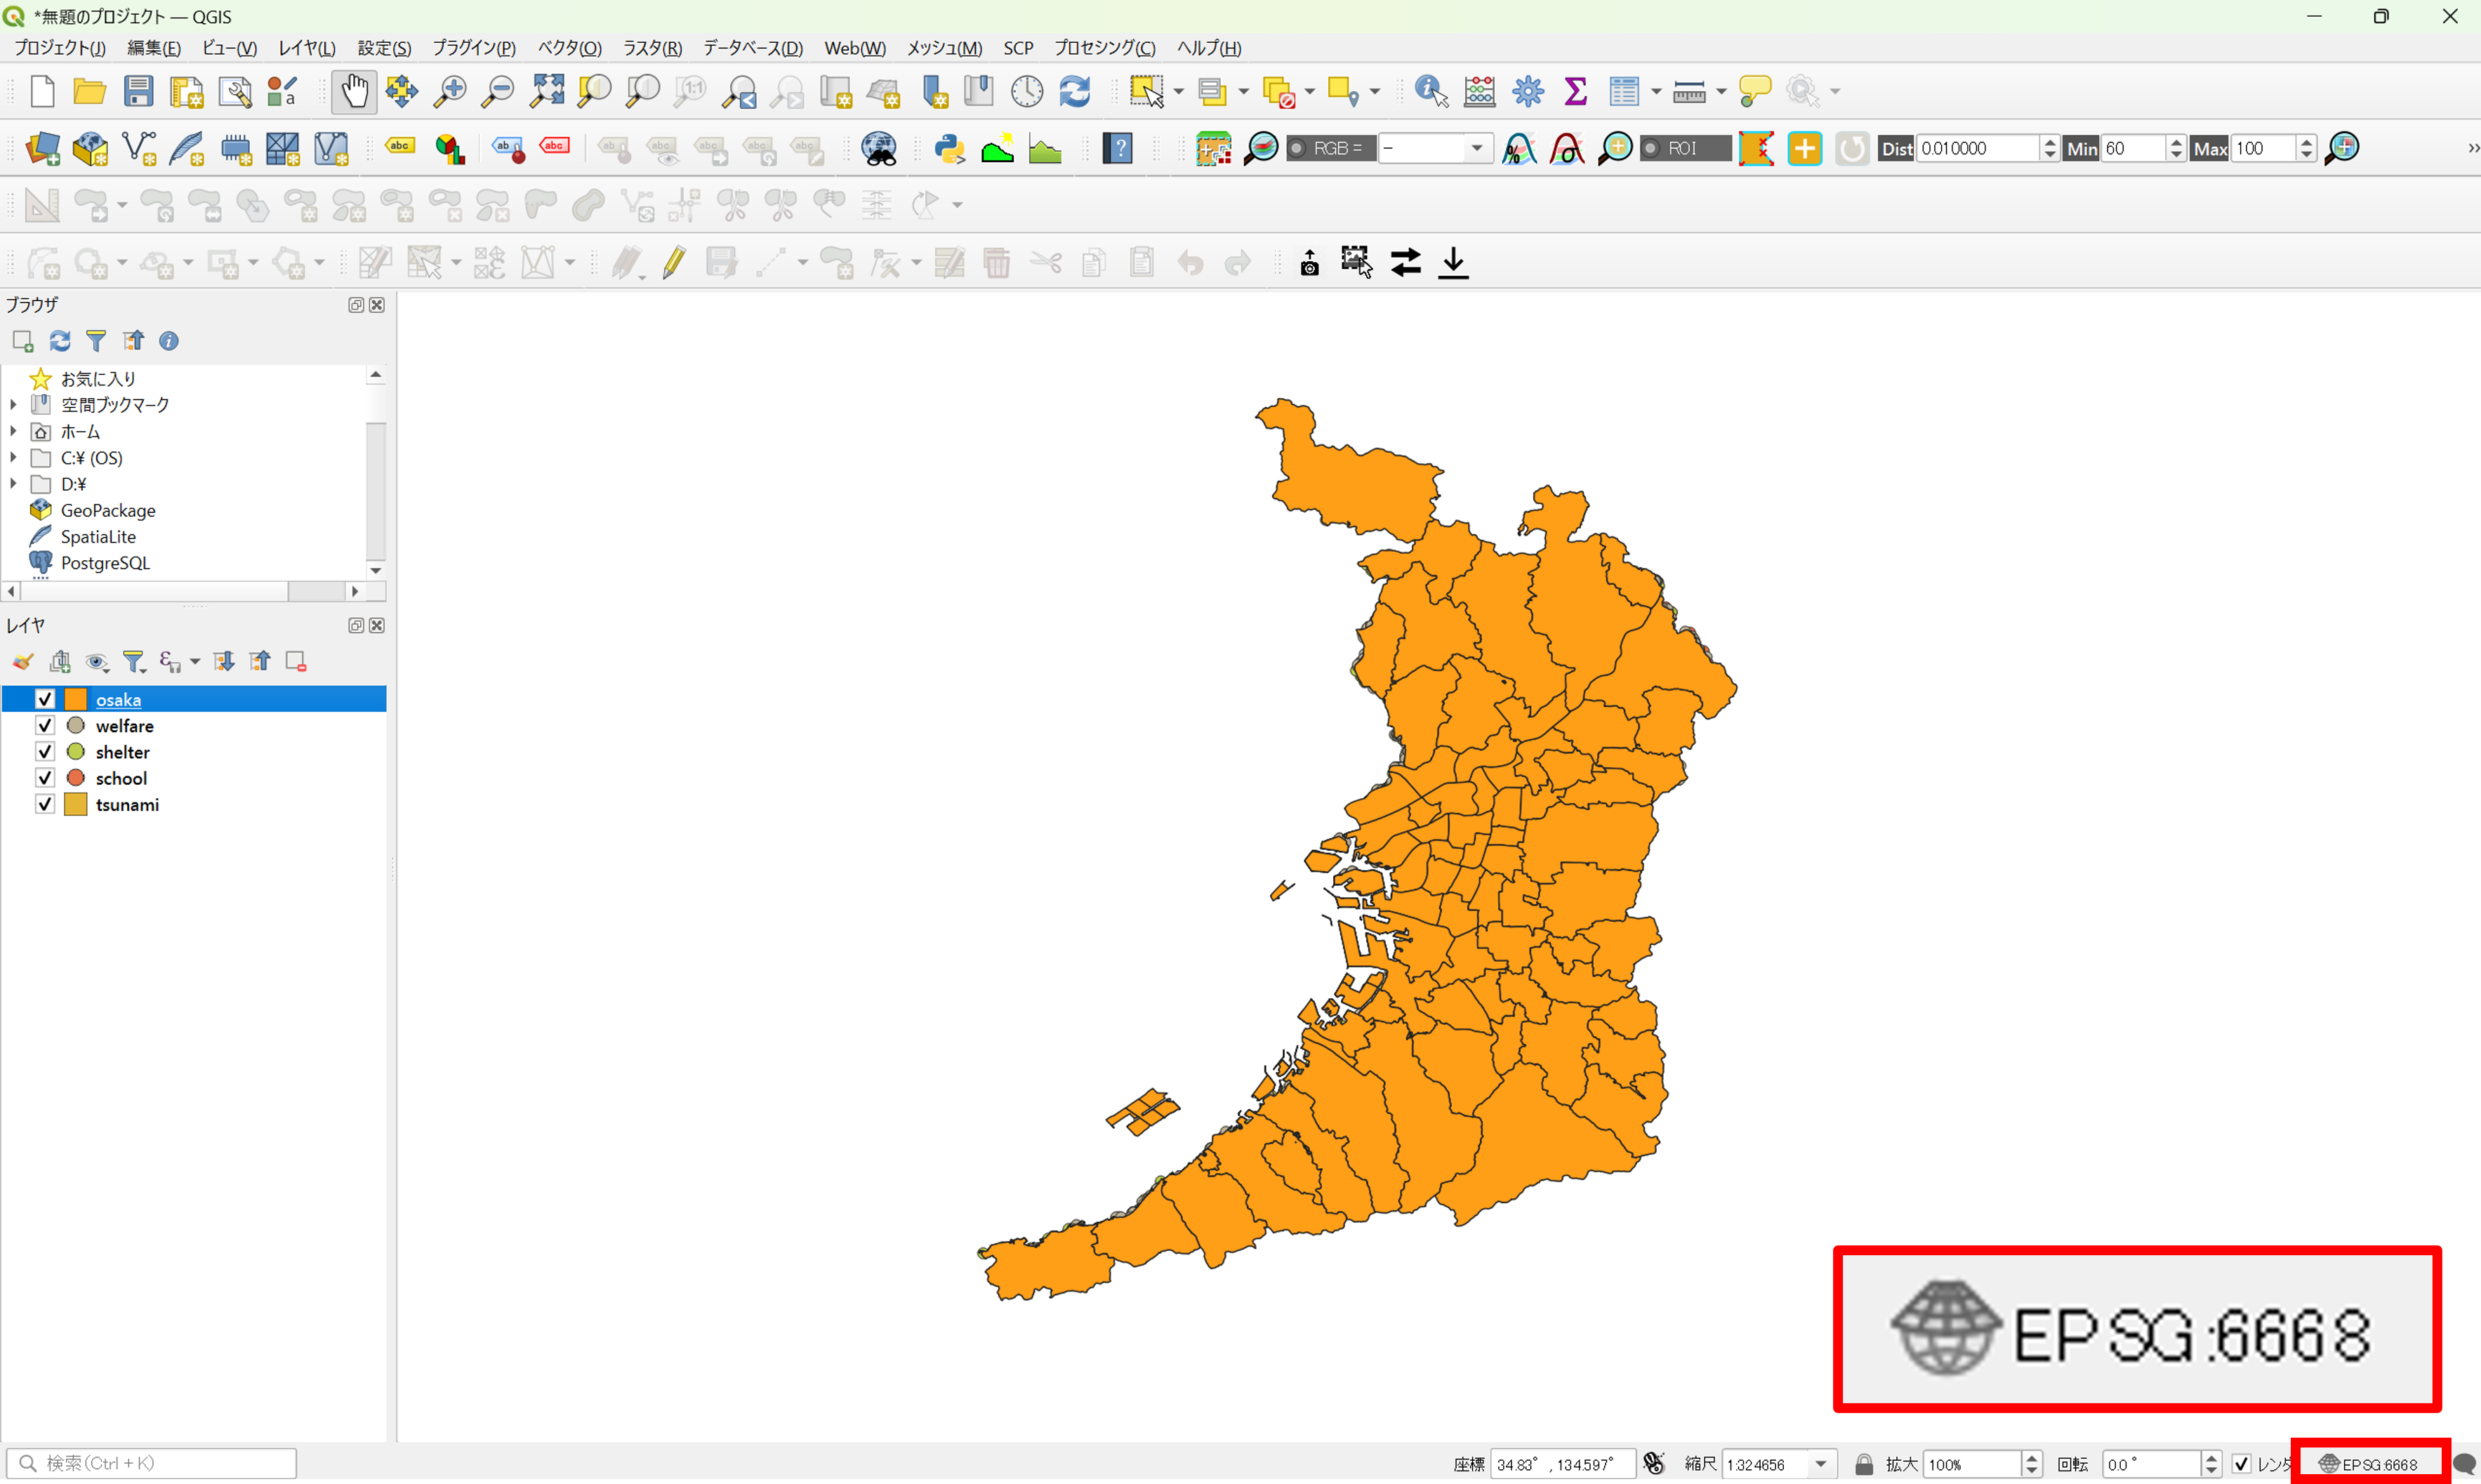This screenshot has width=2481, height=1484.
Task: Open the scale dropdown in status bar
Action: tap(1821, 1464)
